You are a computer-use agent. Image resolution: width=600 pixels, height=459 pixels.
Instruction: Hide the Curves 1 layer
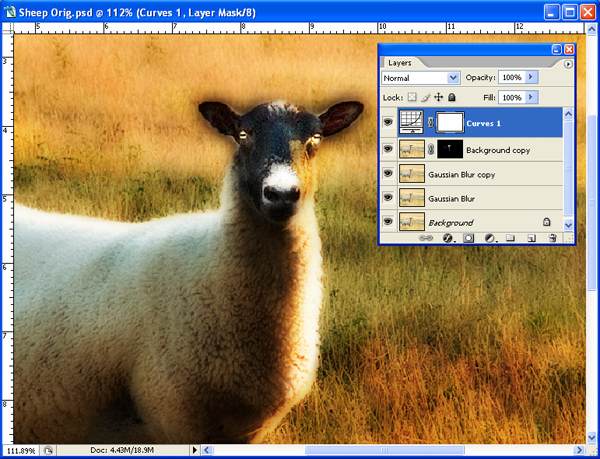[388, 122]
